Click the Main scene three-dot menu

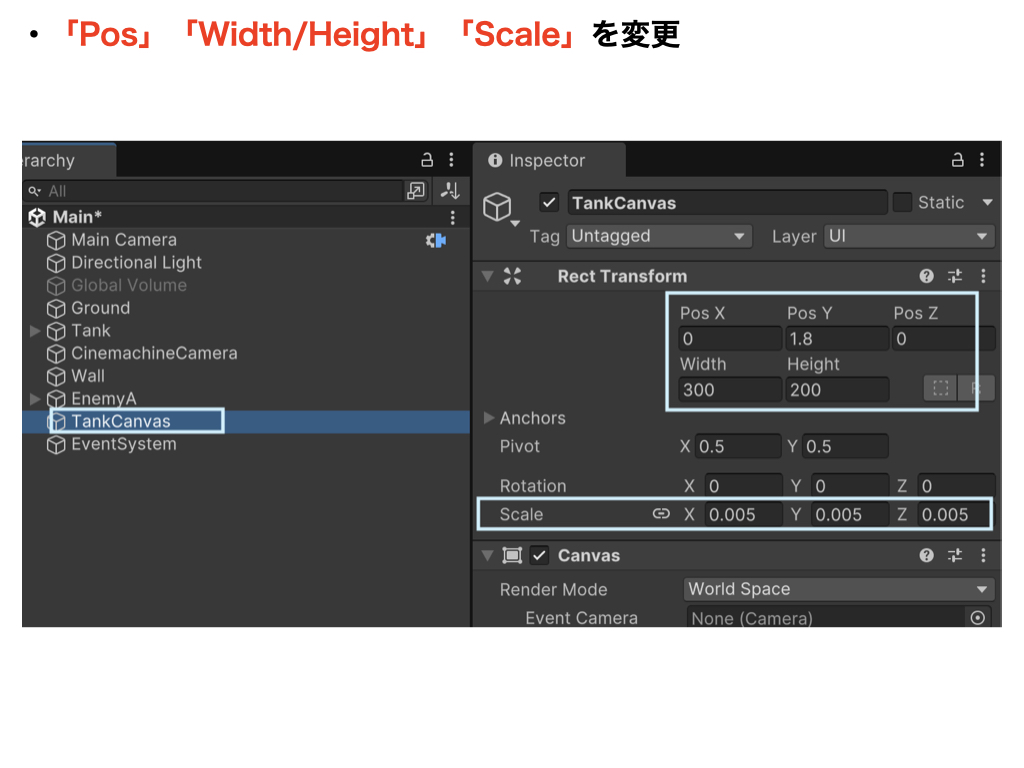click(452, 217)
